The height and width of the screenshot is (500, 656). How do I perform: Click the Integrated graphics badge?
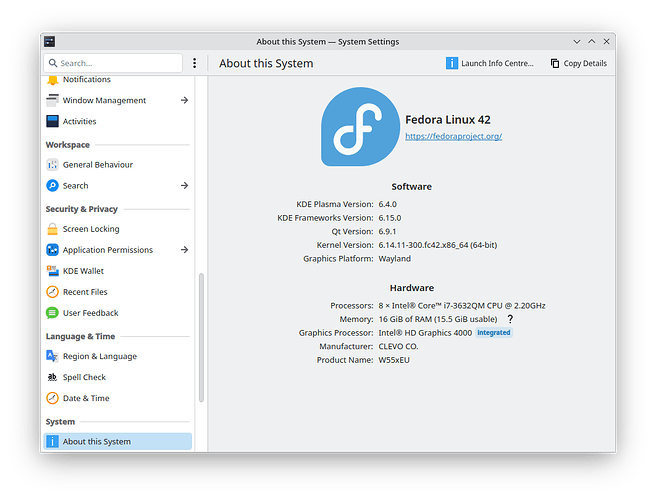tap(494, 333)
